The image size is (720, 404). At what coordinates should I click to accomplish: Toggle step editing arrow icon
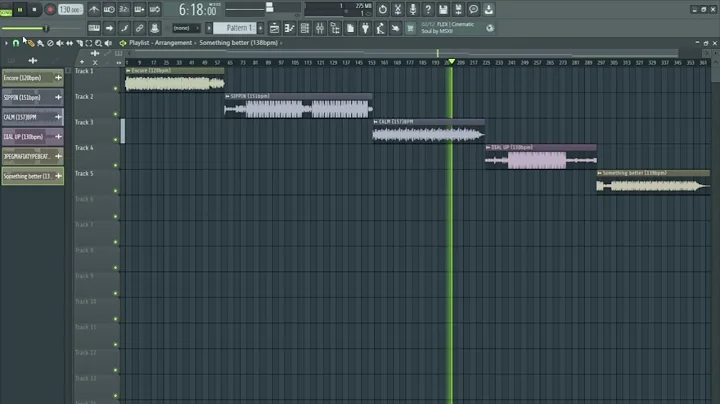coord(109,28)
